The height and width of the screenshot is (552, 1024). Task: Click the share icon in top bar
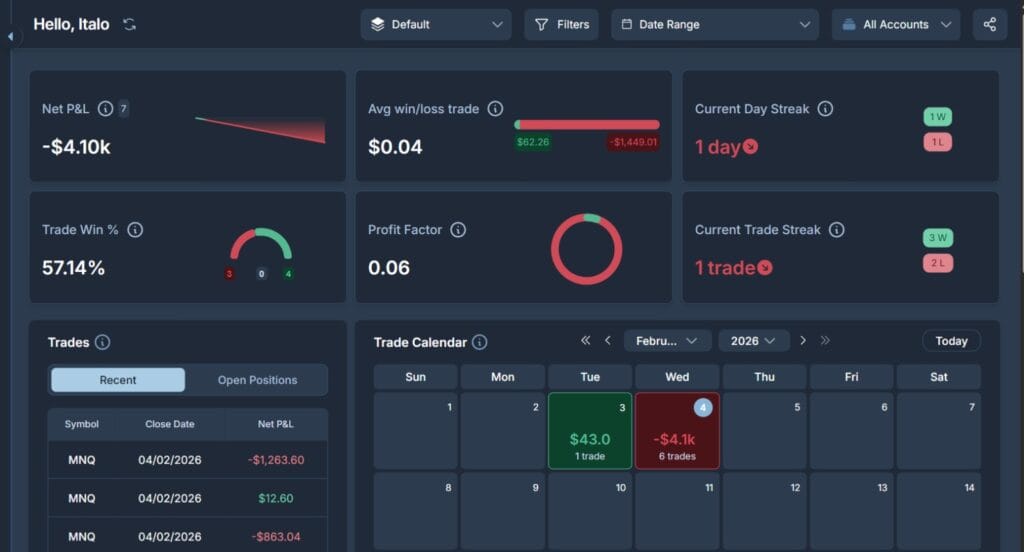pyautogui.click(x=989, y=24)
